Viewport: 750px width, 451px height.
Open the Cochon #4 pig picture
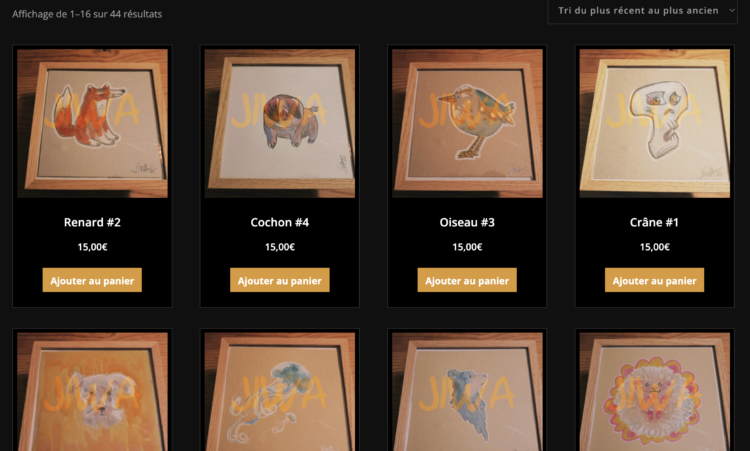tap(280, 123)
